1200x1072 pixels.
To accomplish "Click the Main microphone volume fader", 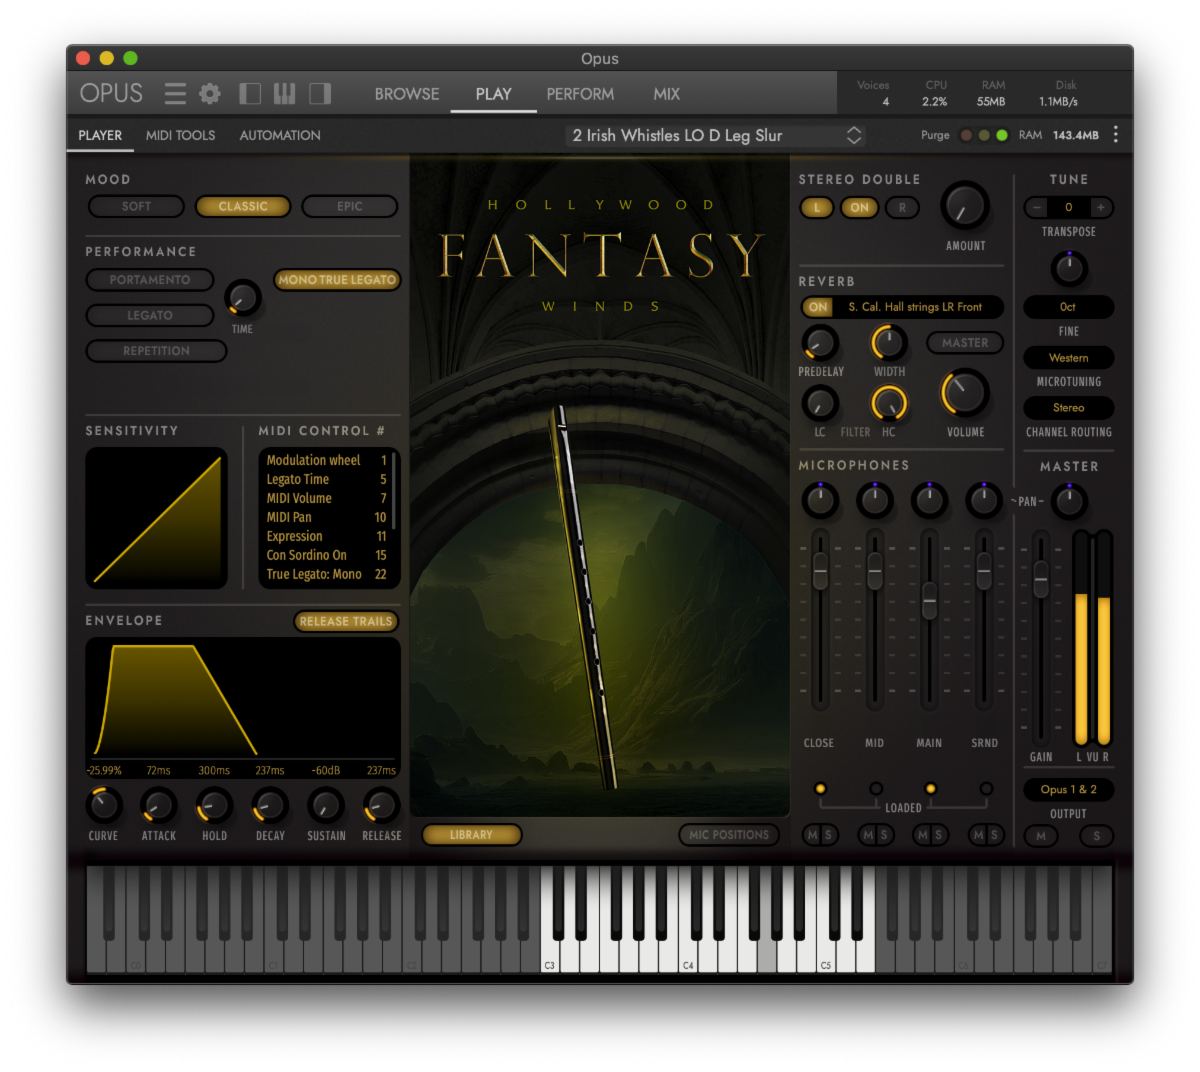I will coord(929,601).
